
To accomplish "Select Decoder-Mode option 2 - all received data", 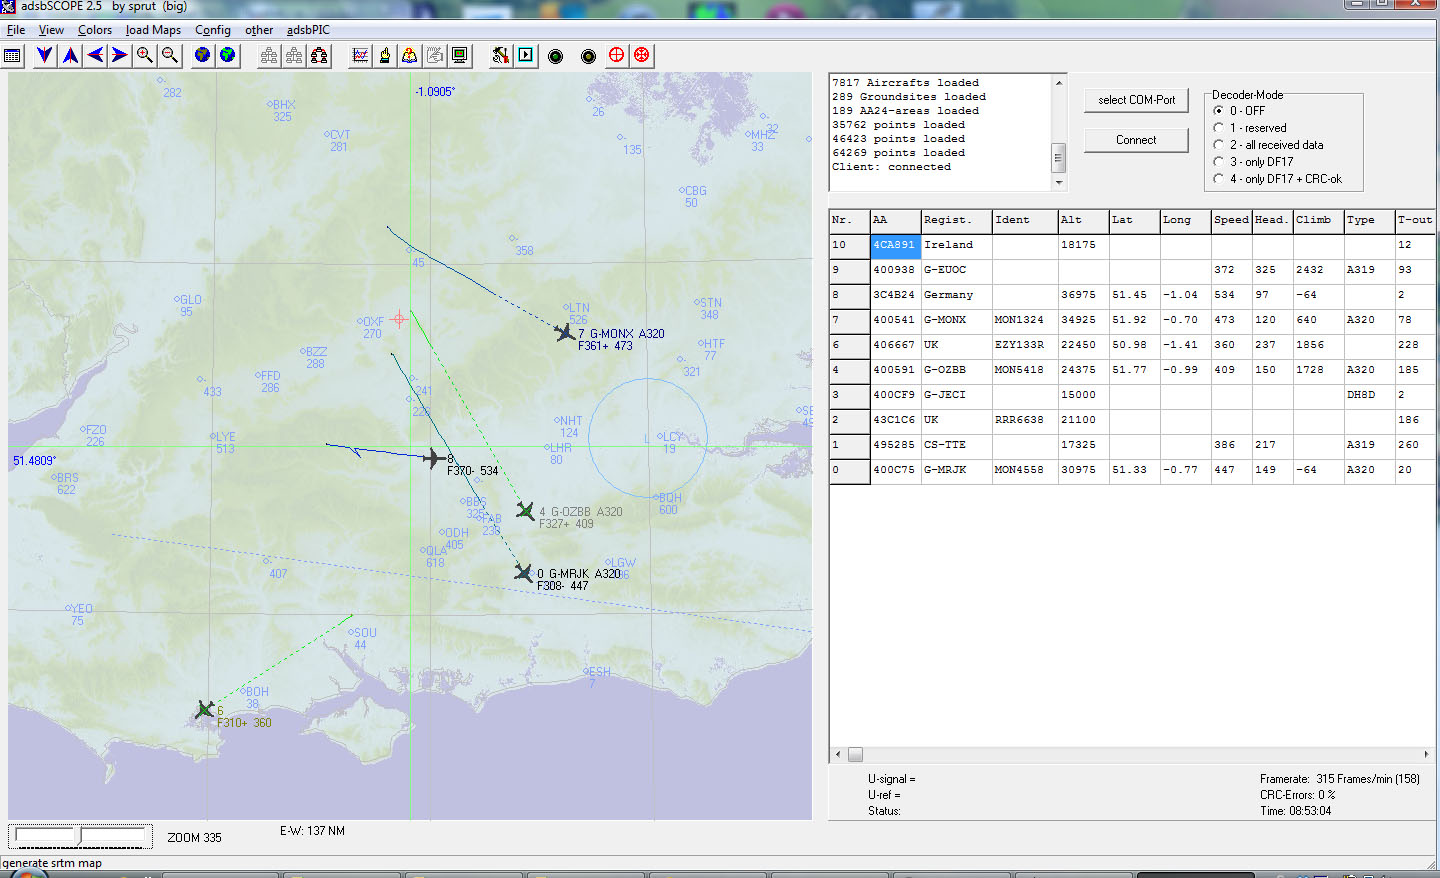I will [x=1217, y=144].
